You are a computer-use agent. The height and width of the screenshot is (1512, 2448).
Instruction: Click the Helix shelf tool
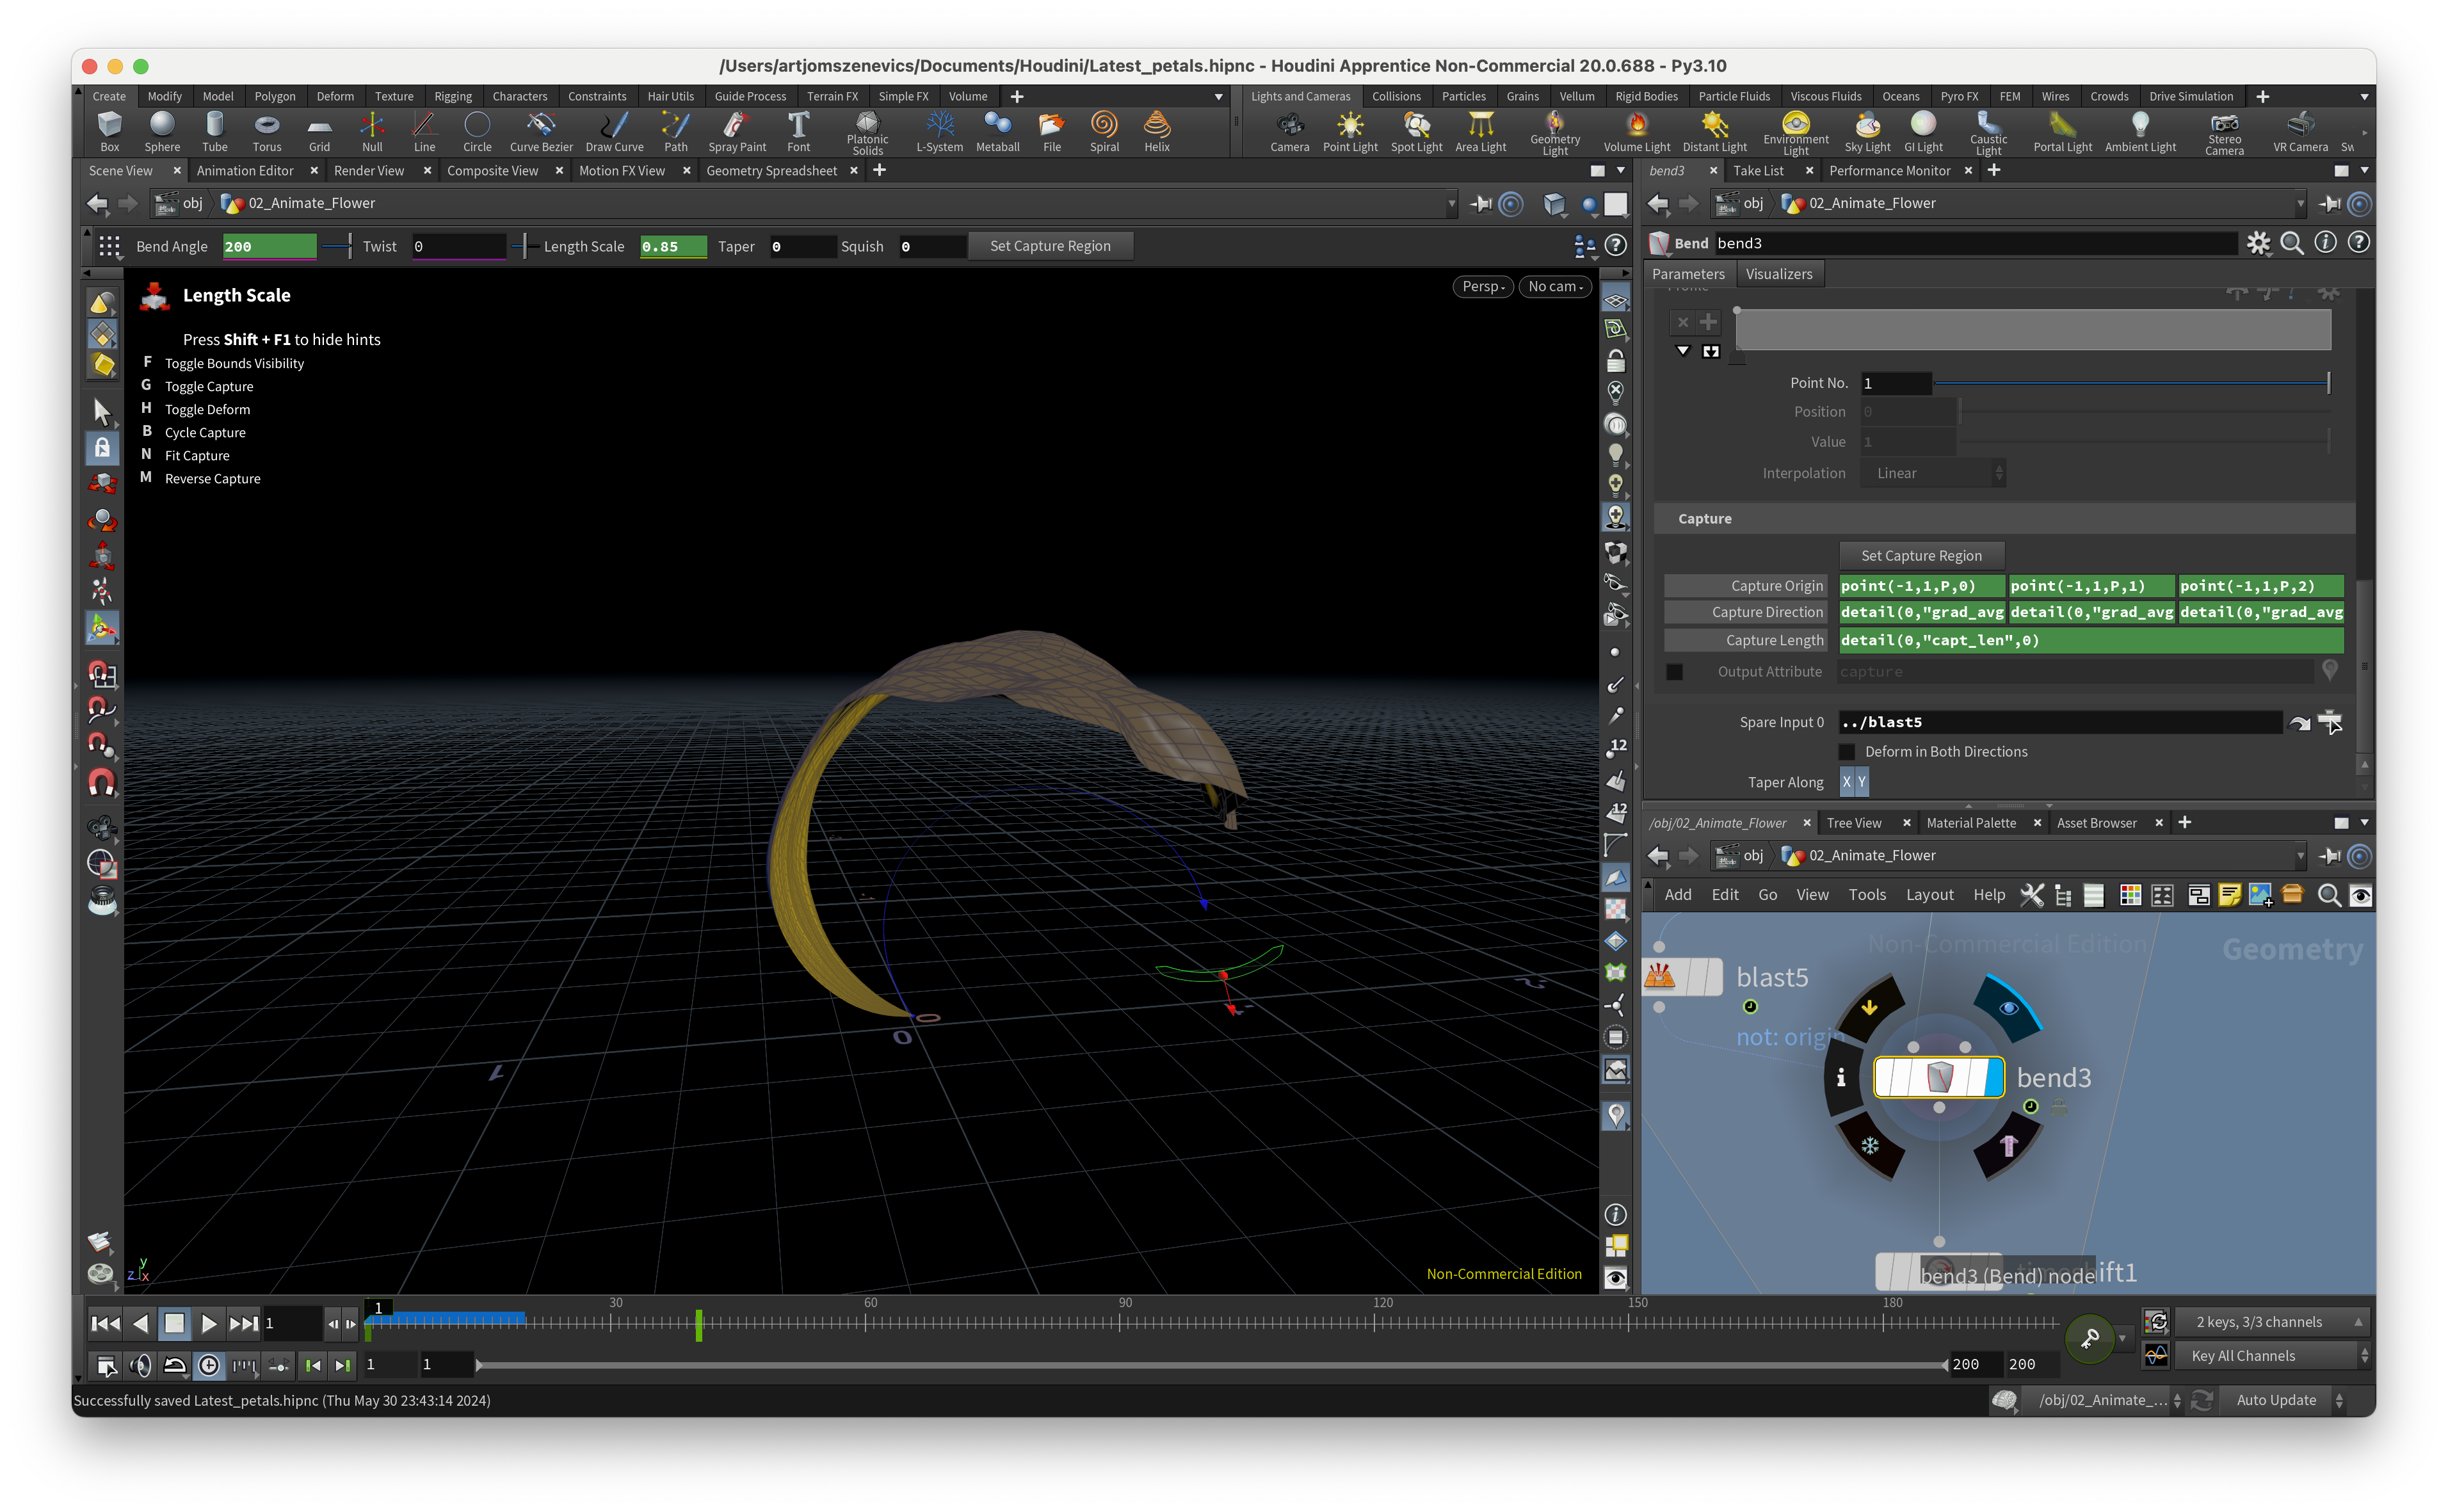coord(1156,131)
